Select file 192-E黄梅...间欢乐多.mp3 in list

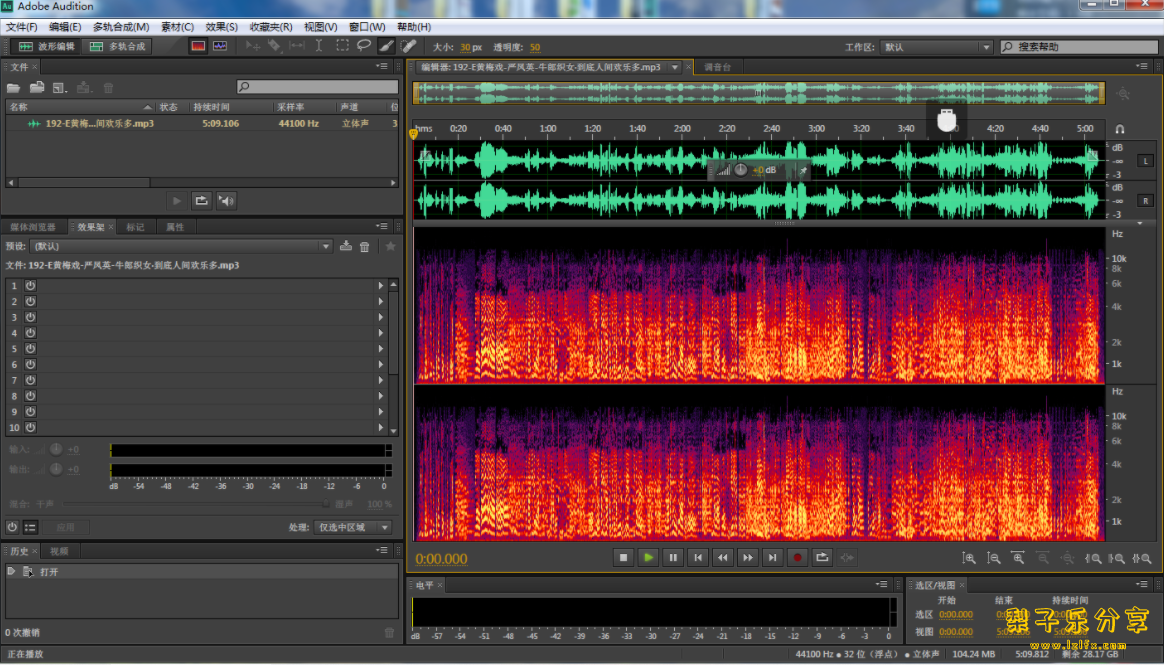[99, 123]
